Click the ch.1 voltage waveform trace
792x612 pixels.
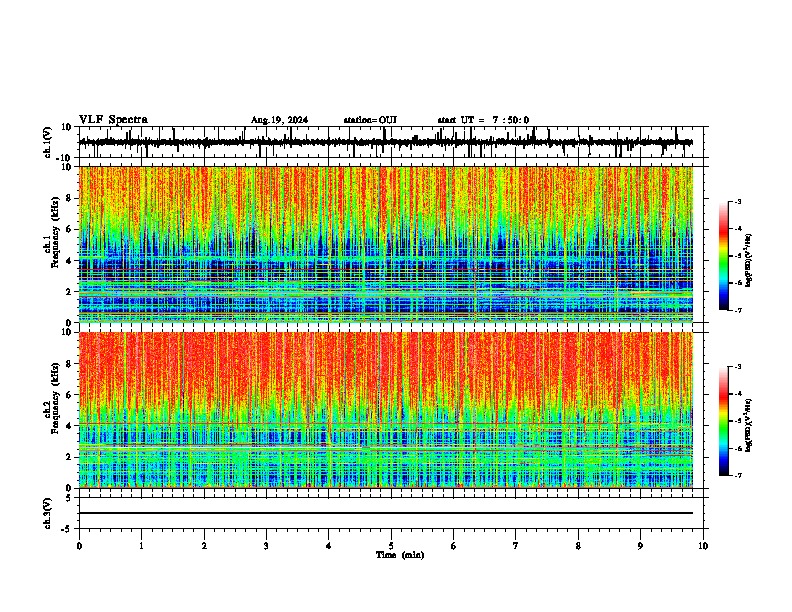point(385,142)
